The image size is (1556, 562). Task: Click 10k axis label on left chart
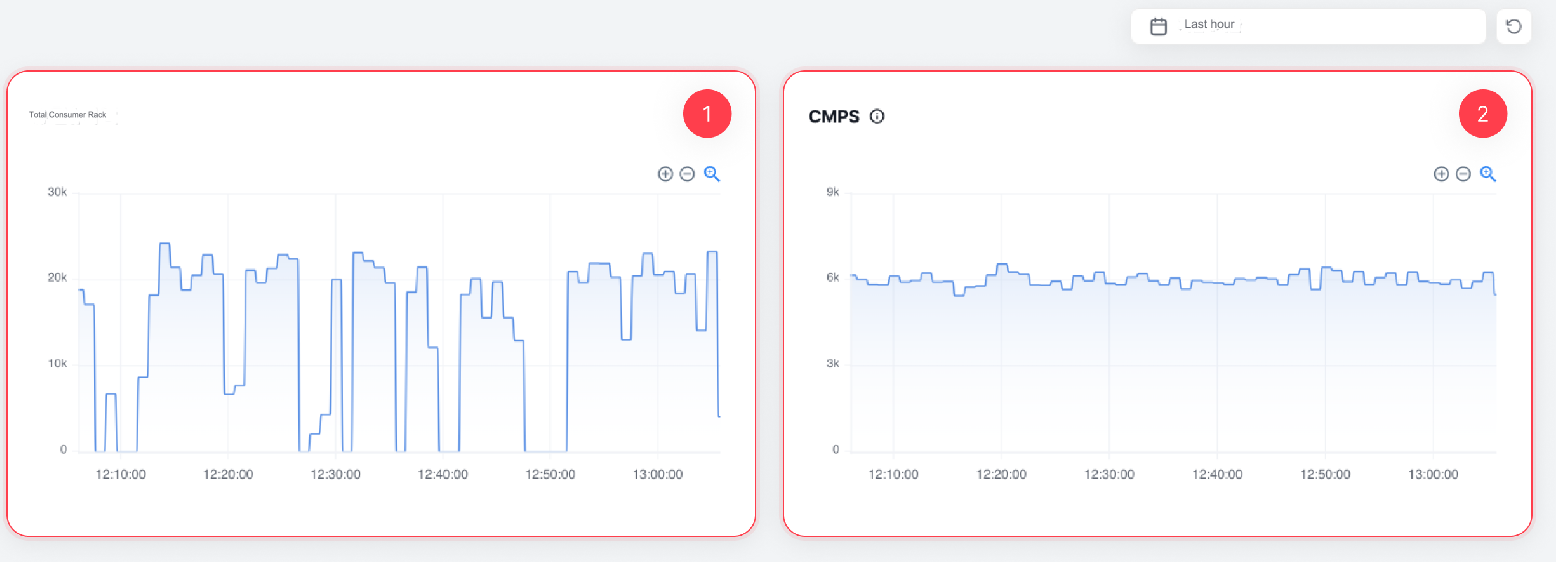point(57,364)
